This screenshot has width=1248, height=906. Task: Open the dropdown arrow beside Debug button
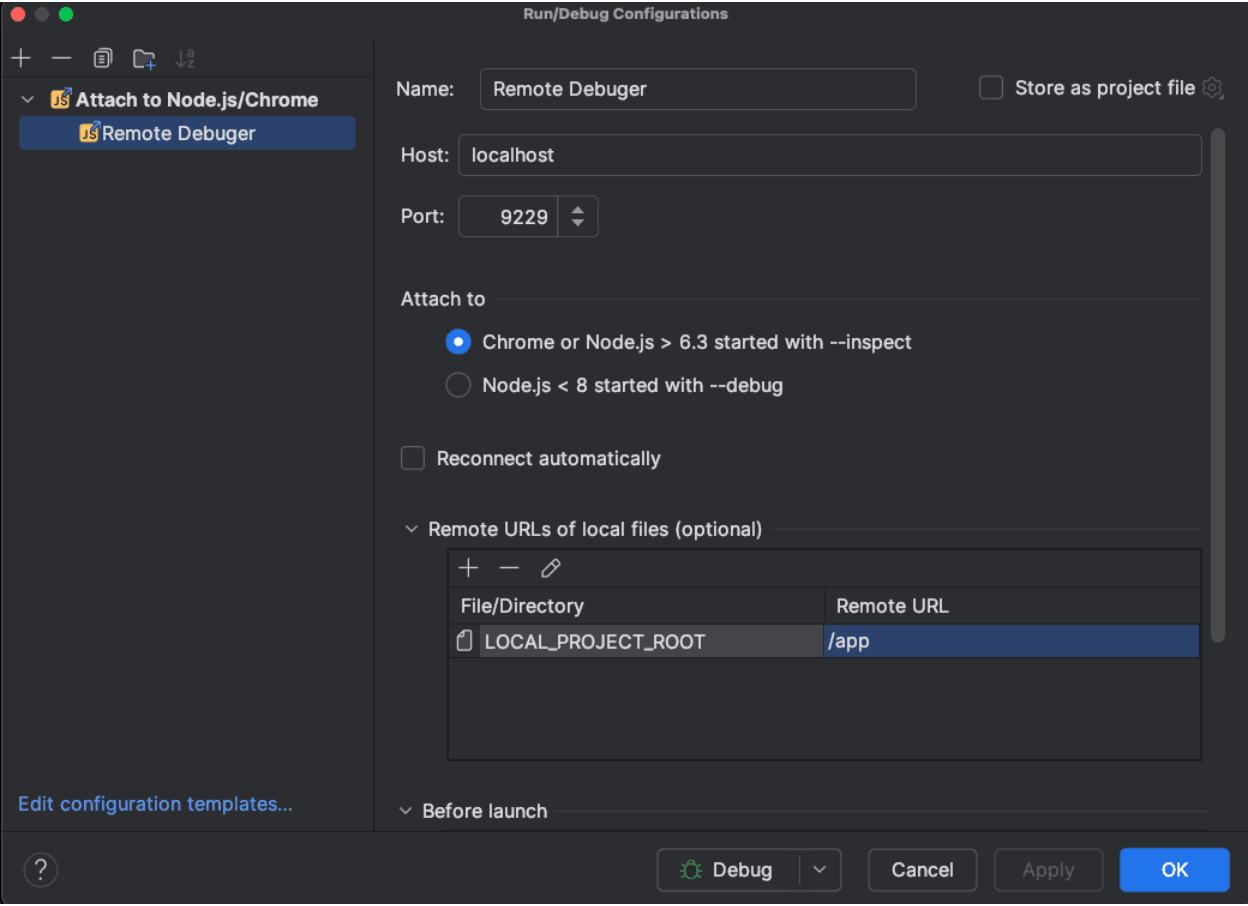point(820,870)
